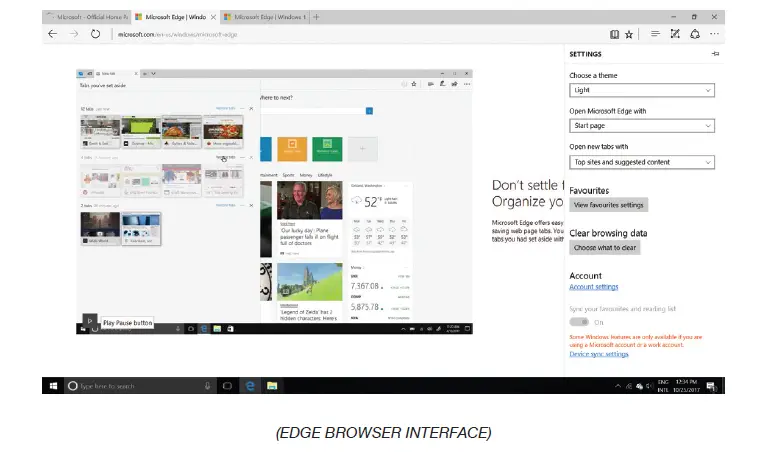
Task: Open the Action Center notification icon
Action: click(711, 386)
